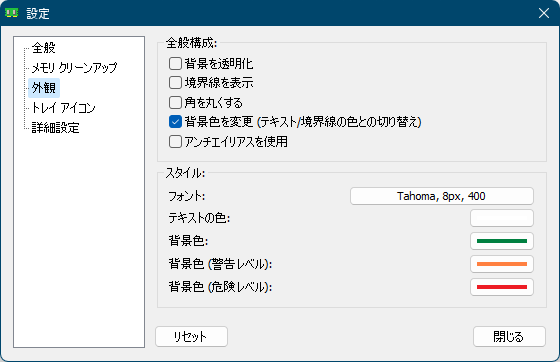Select the 外観 tree item
The image size is (560, 362).
[x=44, y=88]
